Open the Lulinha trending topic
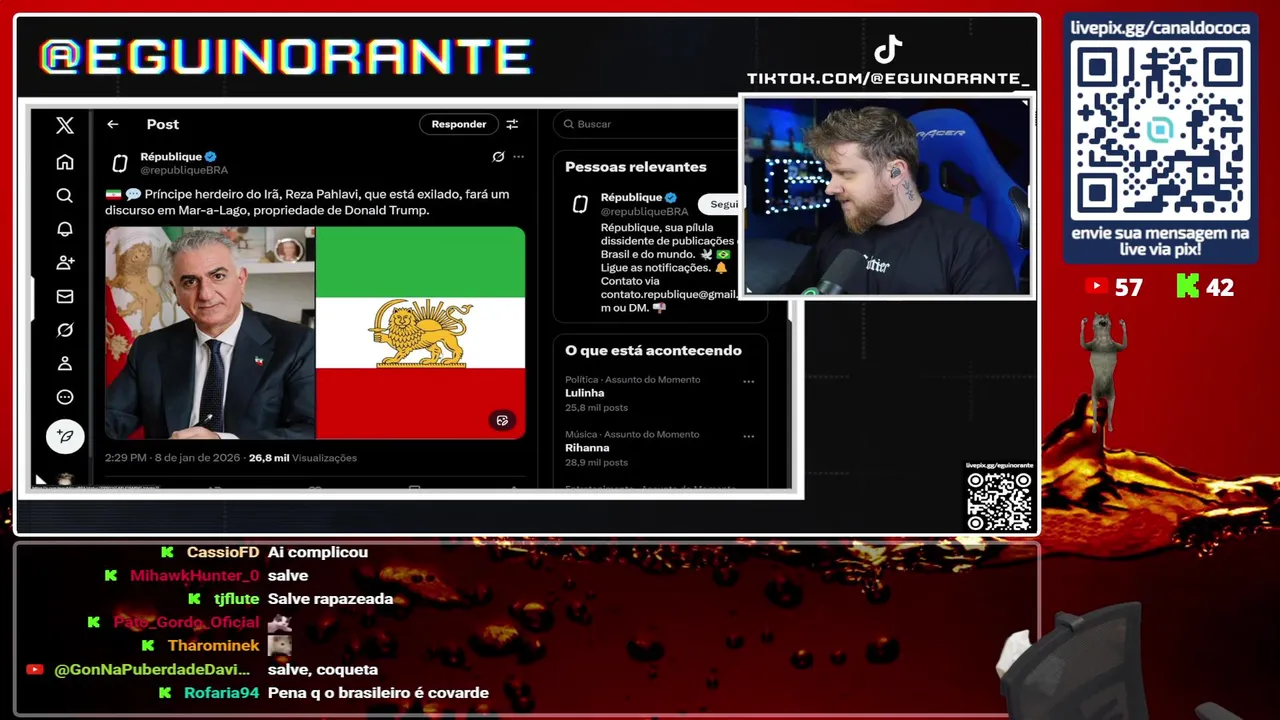Screen dimensions: 1280x720 585,393
